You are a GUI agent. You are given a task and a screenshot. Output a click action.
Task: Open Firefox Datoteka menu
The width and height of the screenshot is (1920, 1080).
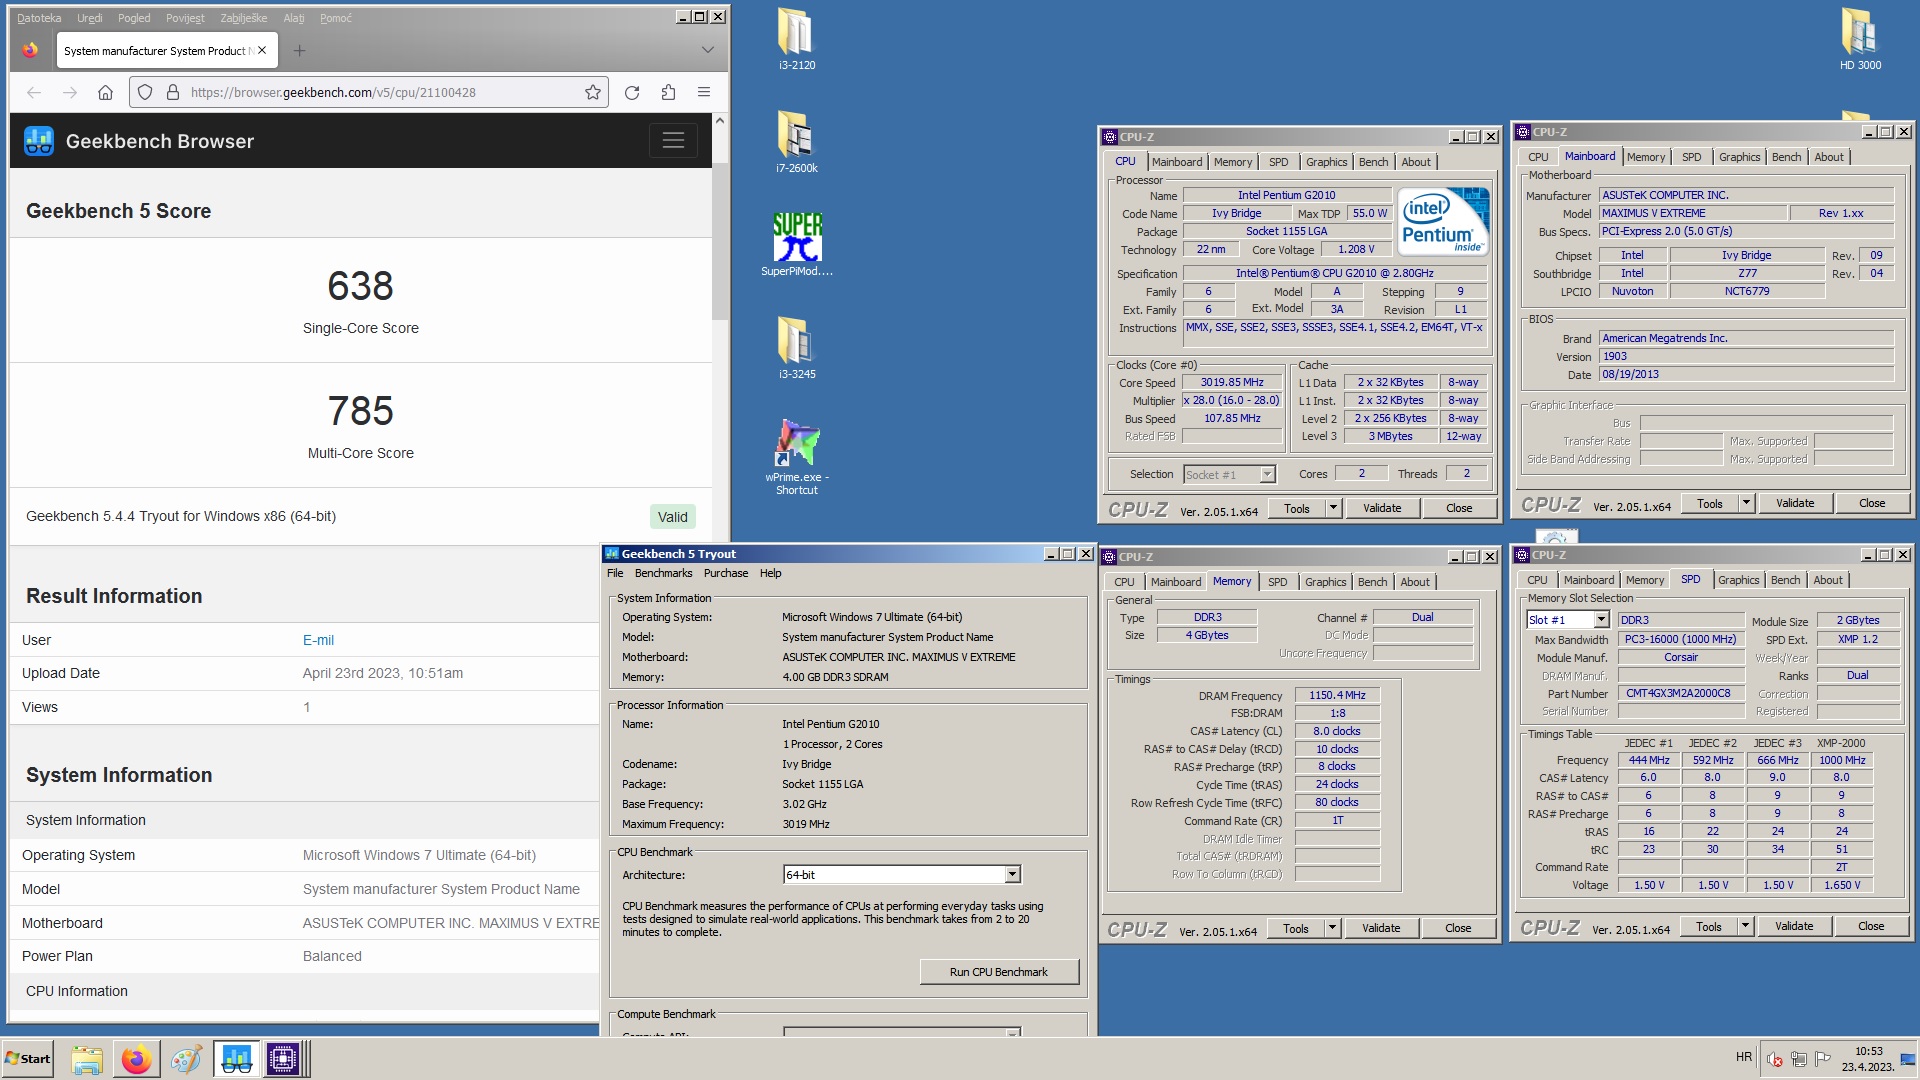click(39, 18)
